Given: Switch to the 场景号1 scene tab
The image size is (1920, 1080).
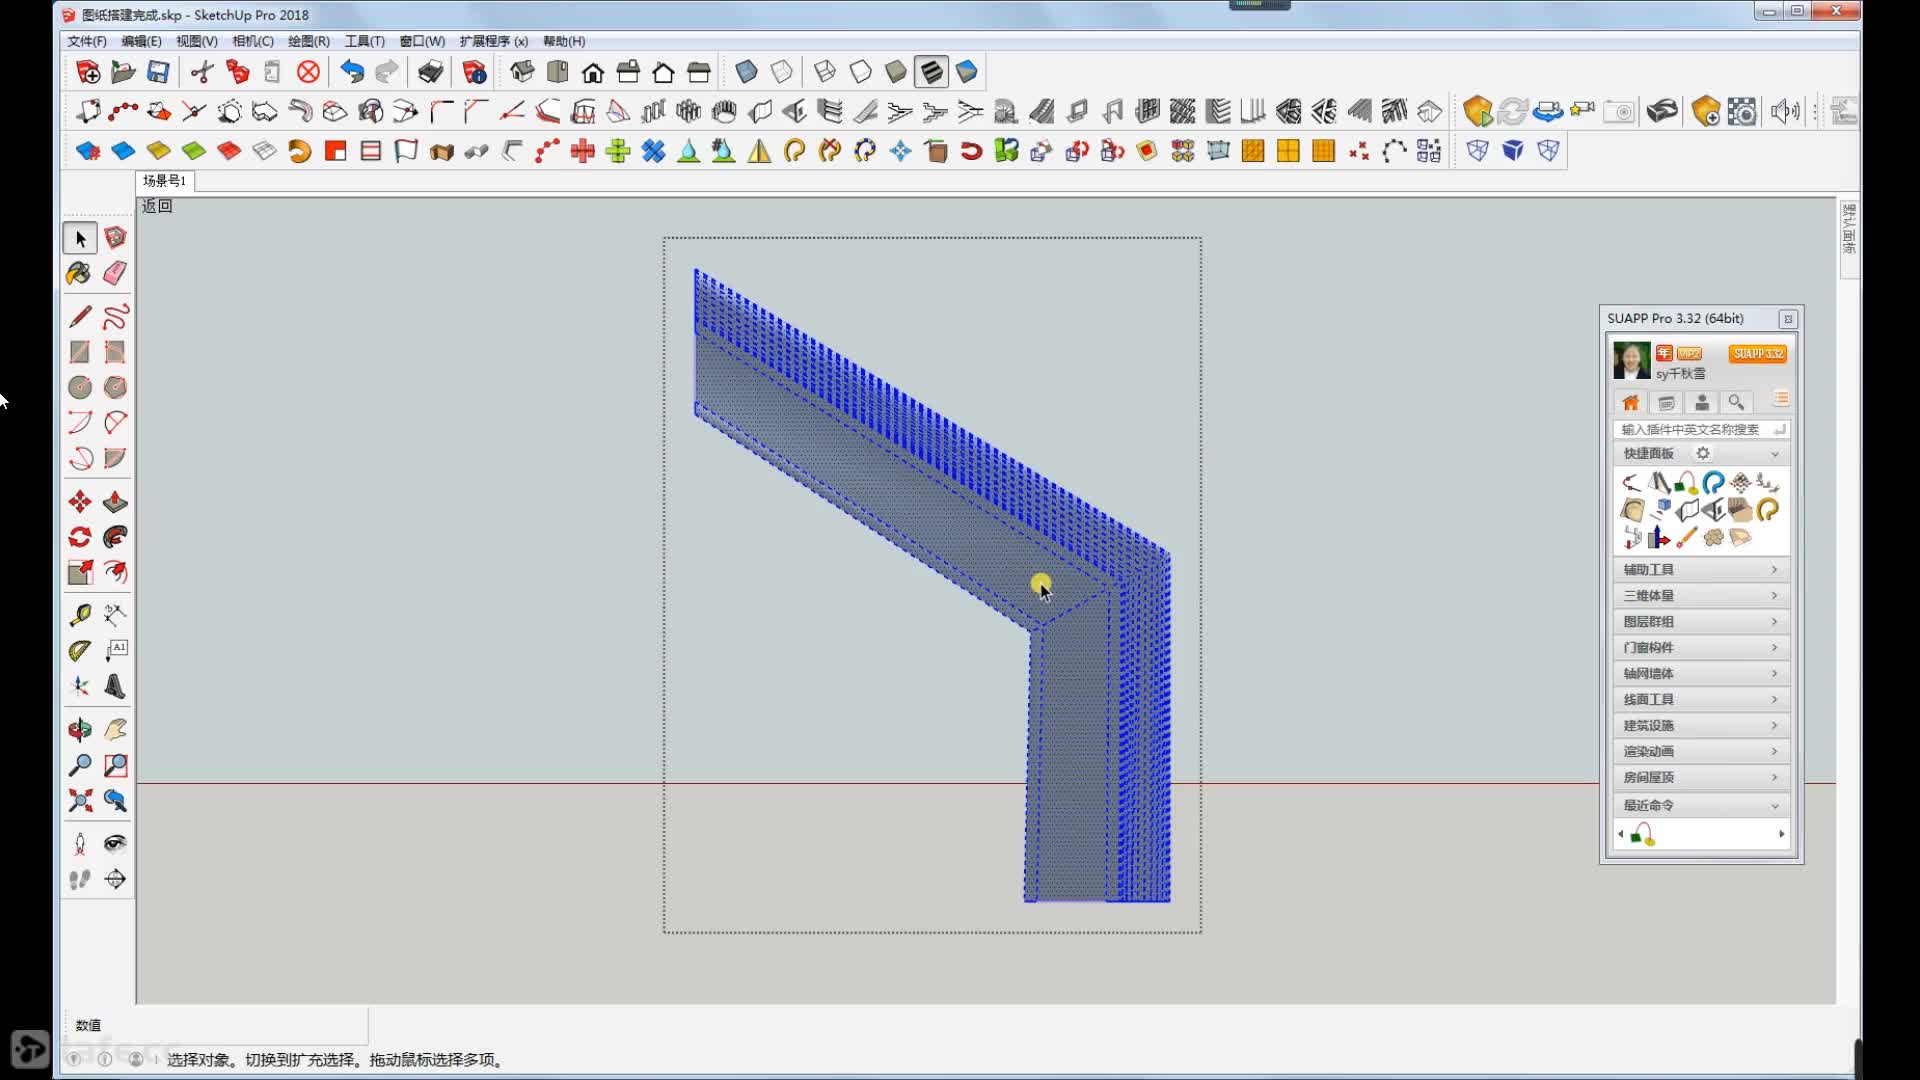Looking at the screenshot, I should (x=165, y=181).
